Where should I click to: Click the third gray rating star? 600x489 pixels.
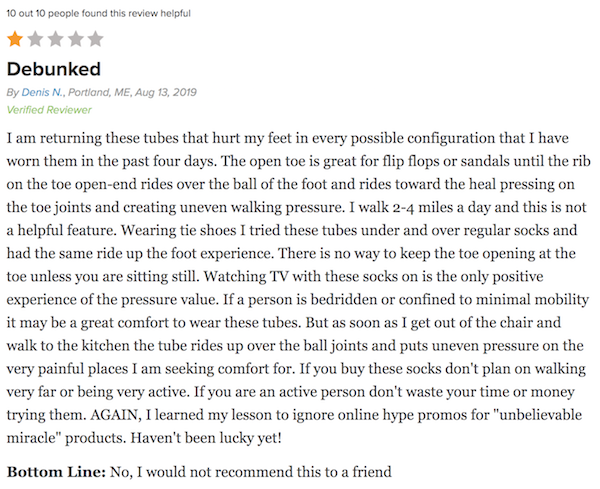coord(55,39)
